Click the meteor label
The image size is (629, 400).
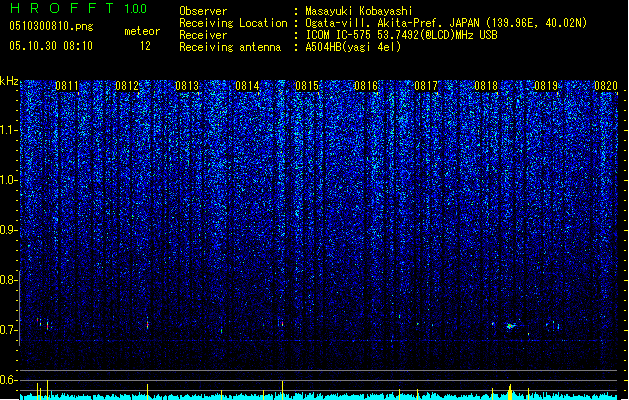[142, 31]
